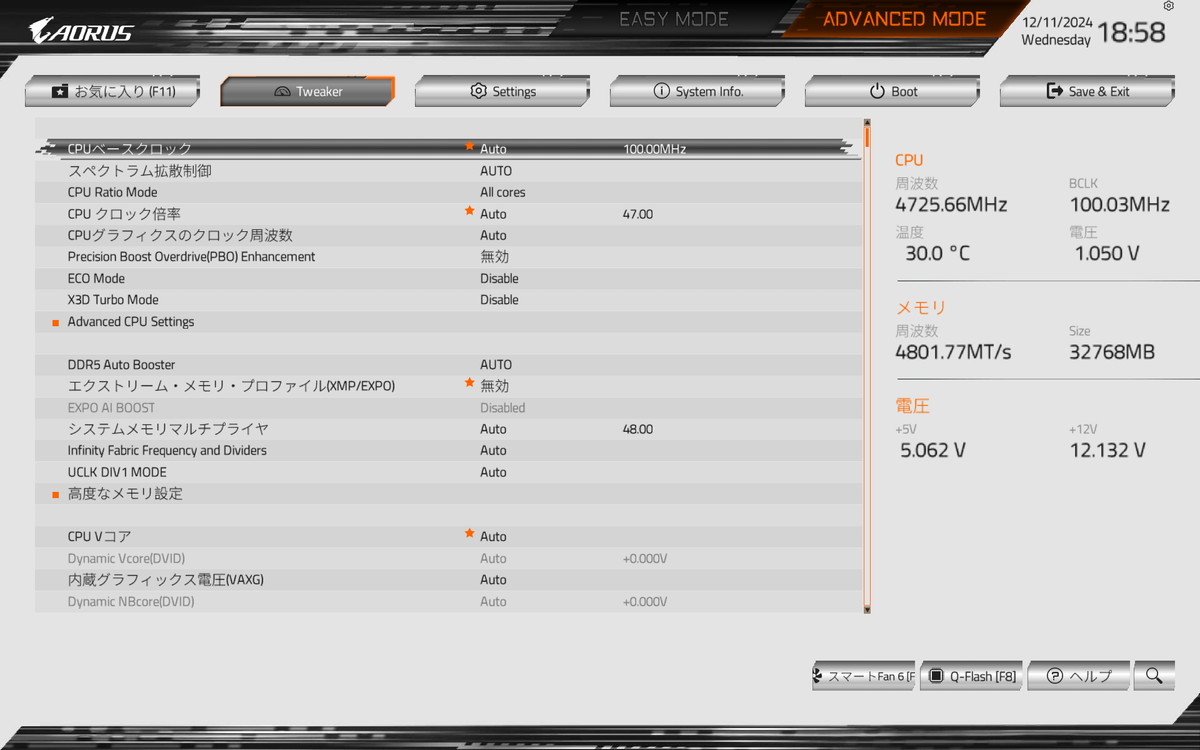
Task: Open the Tweaker tab
Action: coord(307,91)
